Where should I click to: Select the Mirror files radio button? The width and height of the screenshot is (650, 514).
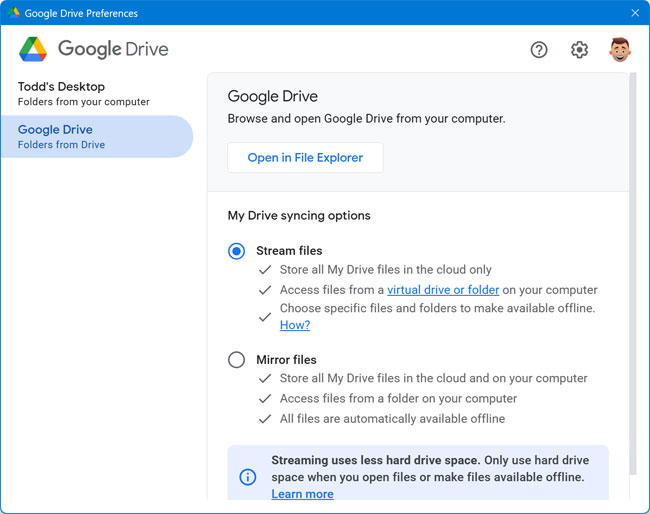tap(236, 360)
